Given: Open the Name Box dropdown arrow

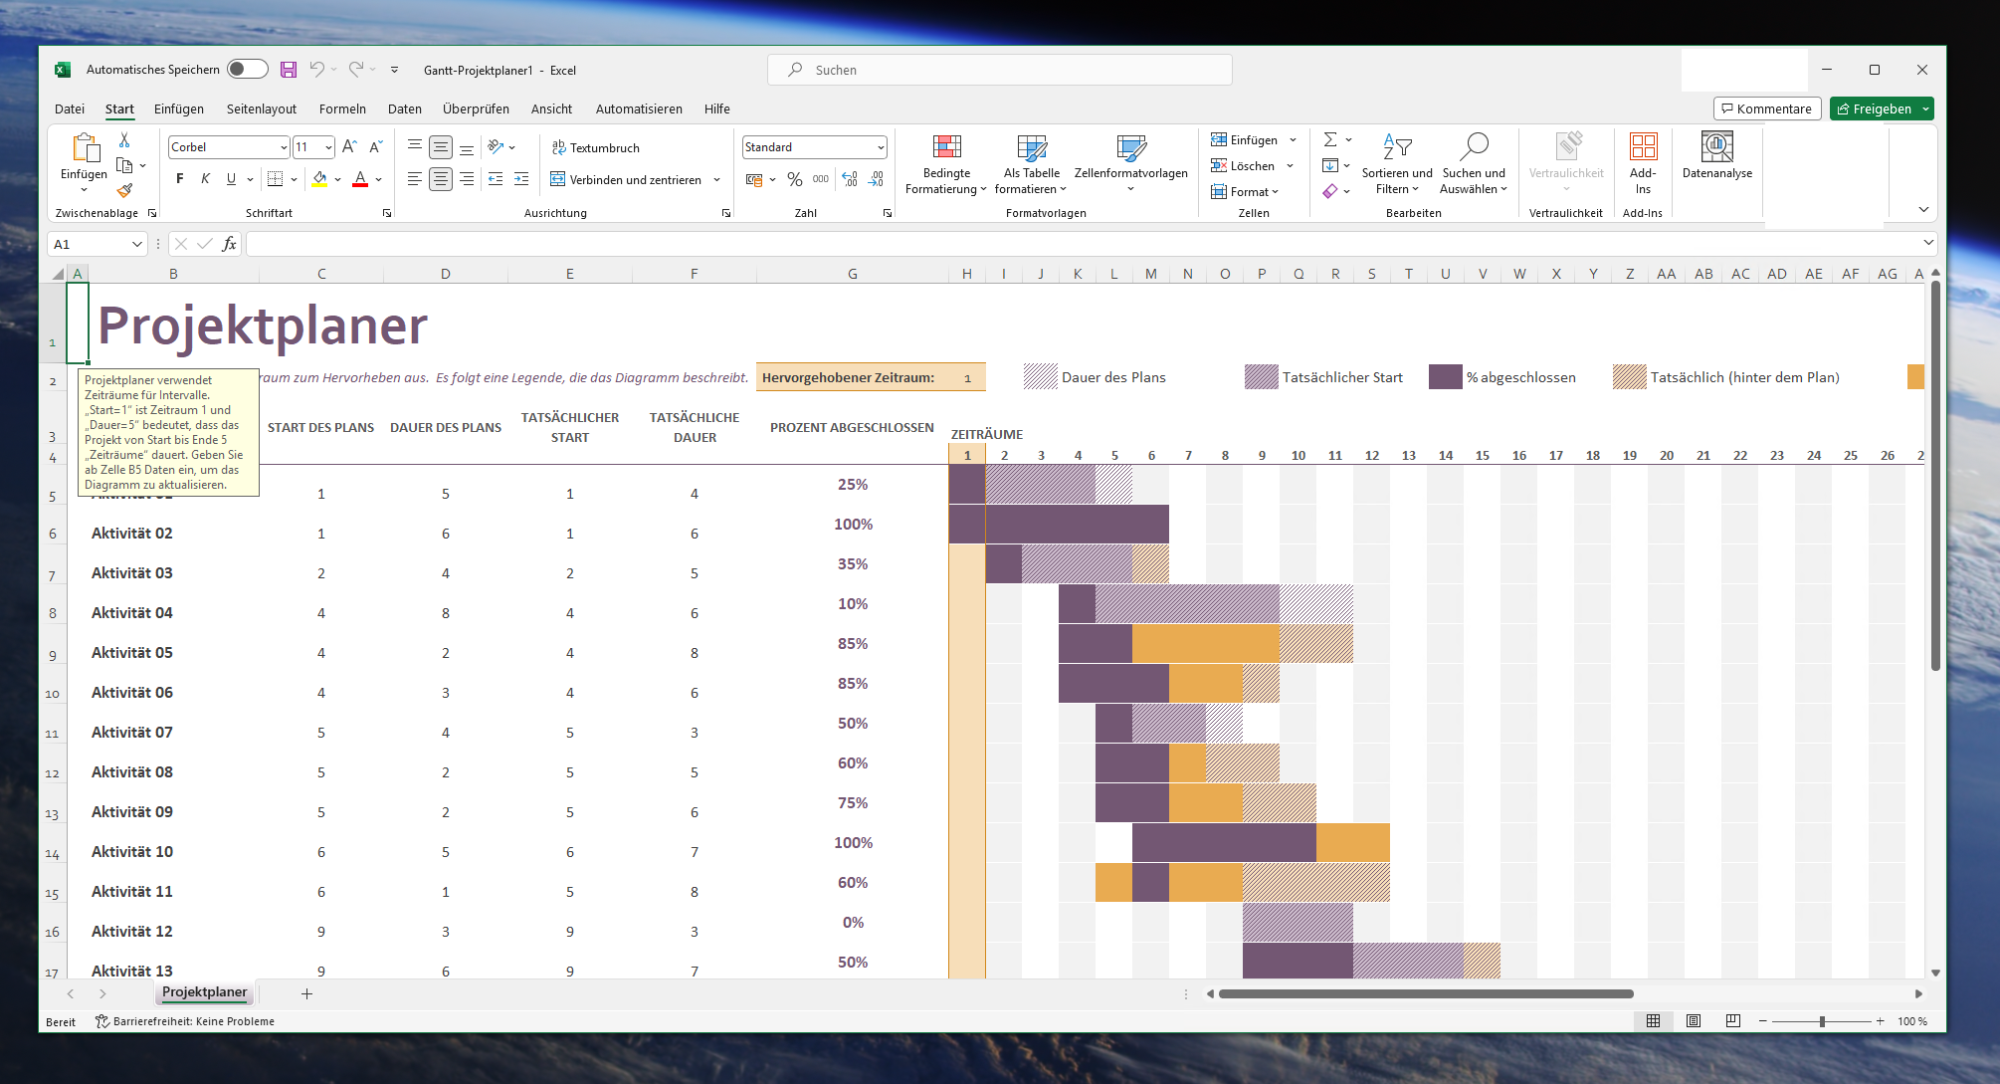Looking at the screenshot, I should pos(136,244).
